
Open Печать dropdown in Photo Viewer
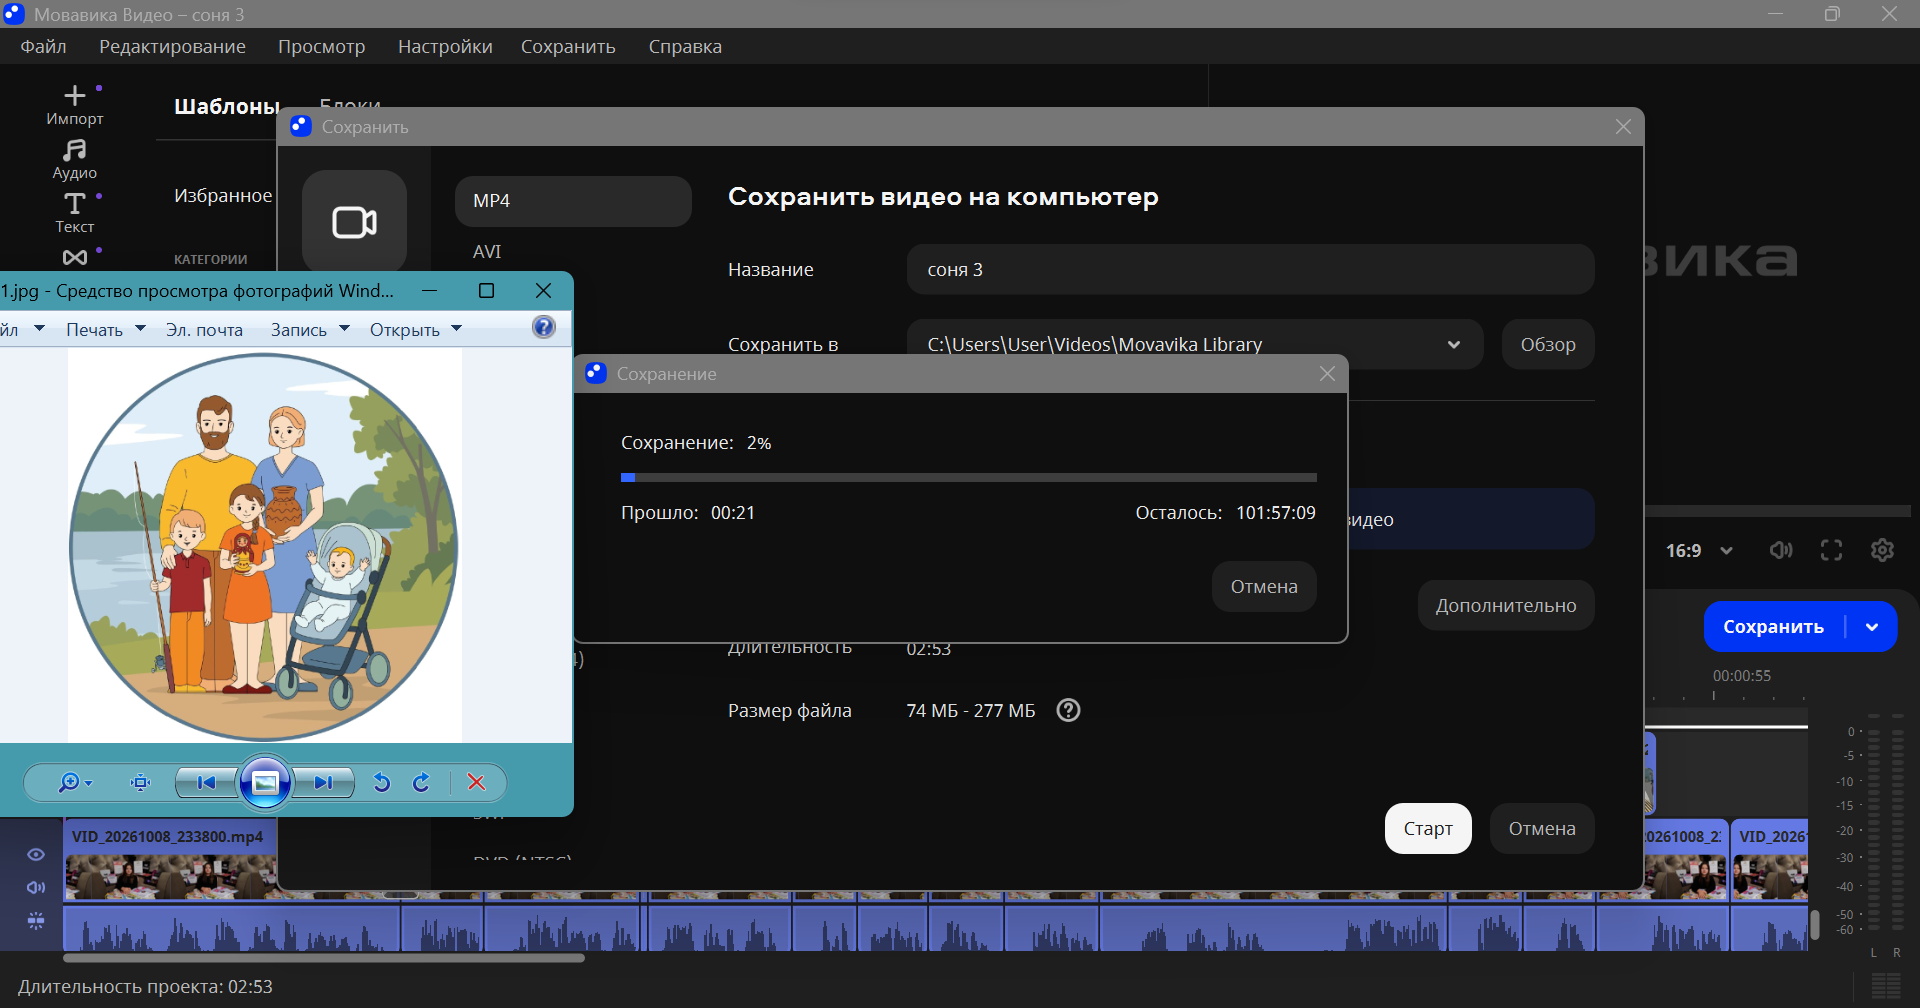point(106,329)
